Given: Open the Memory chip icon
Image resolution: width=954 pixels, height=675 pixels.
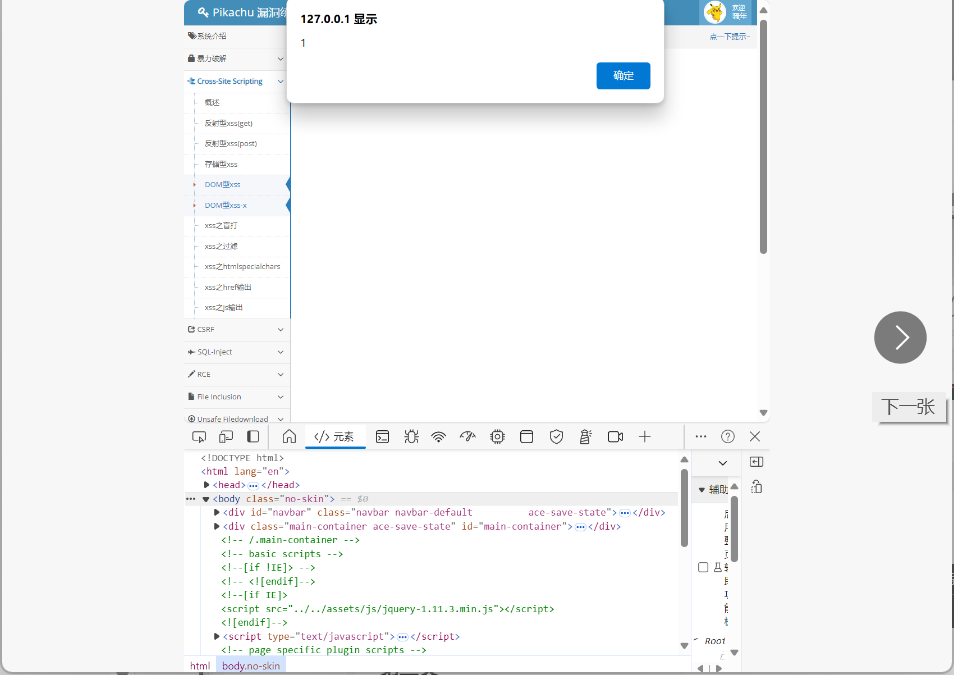Looking at the screenshot, I should coord(497,436).
